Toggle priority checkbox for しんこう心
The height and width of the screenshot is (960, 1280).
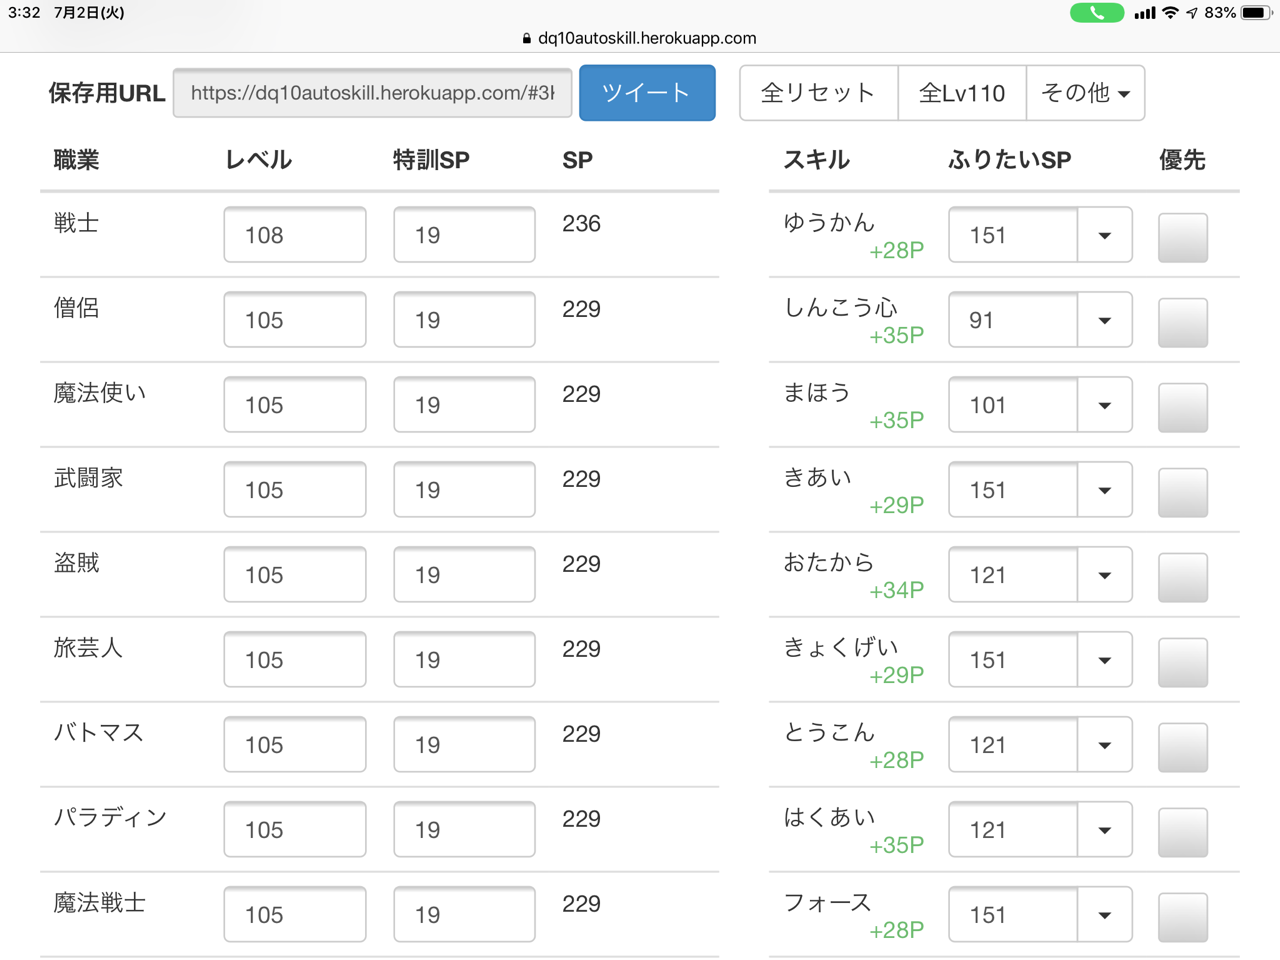point(1183,323)
